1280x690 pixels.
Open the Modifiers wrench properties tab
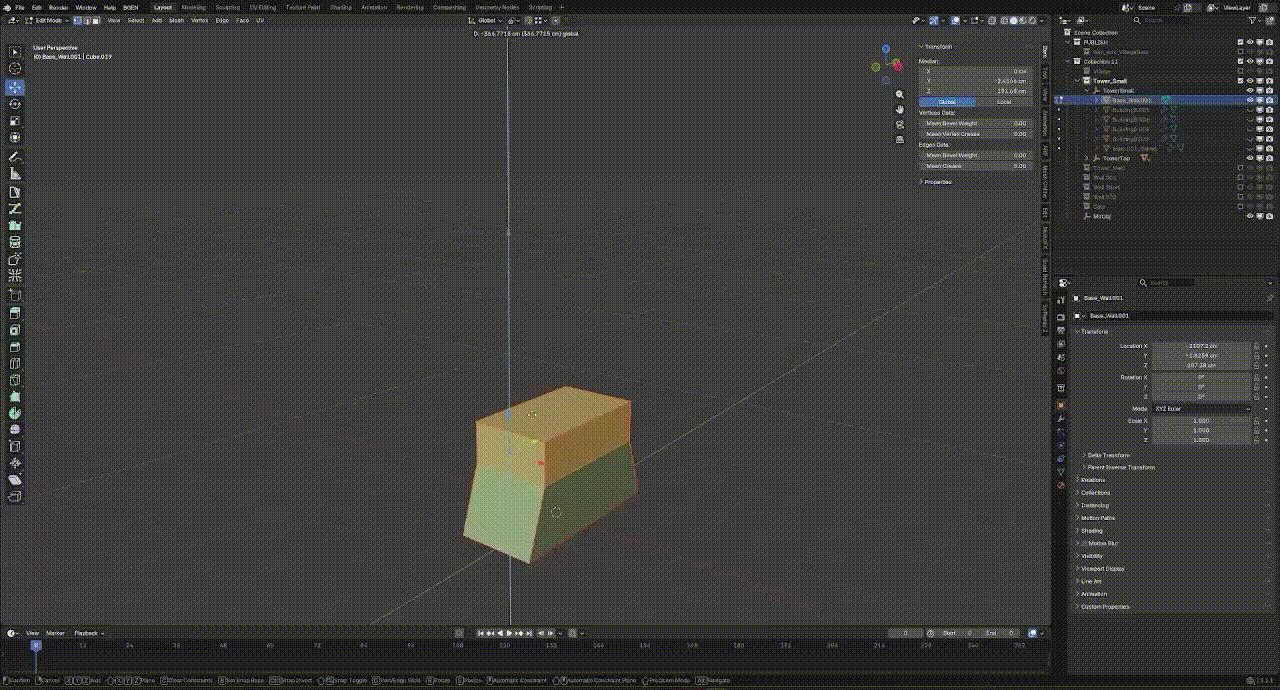1061,419
